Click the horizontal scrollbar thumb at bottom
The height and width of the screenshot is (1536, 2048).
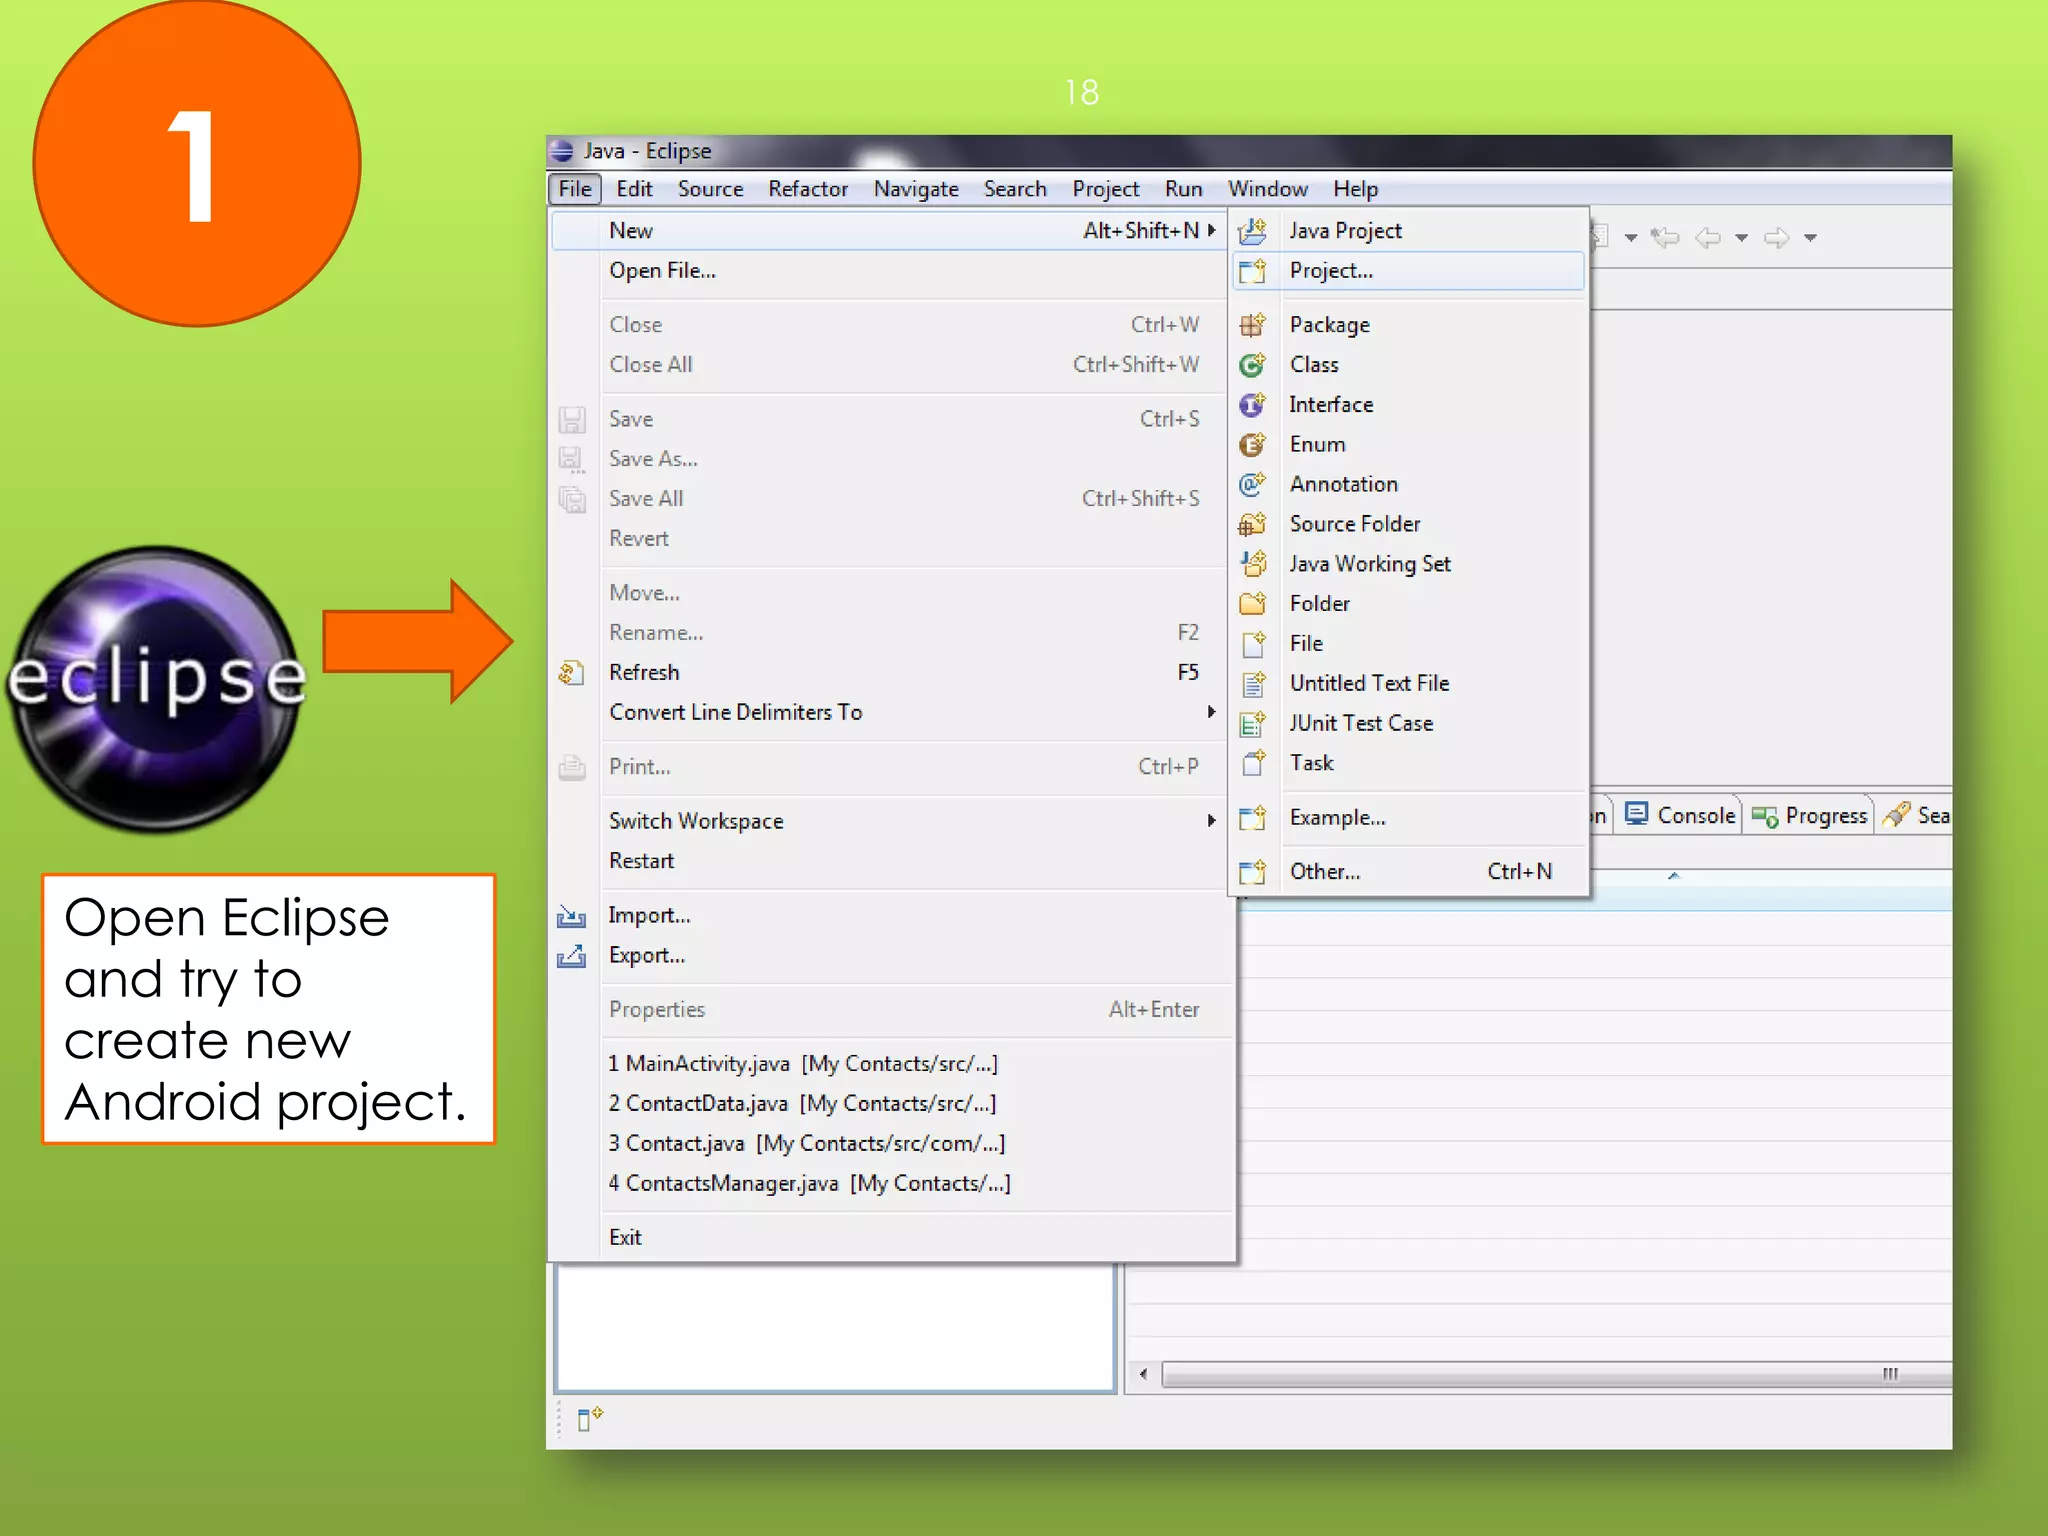[x=1556, y=1375]
